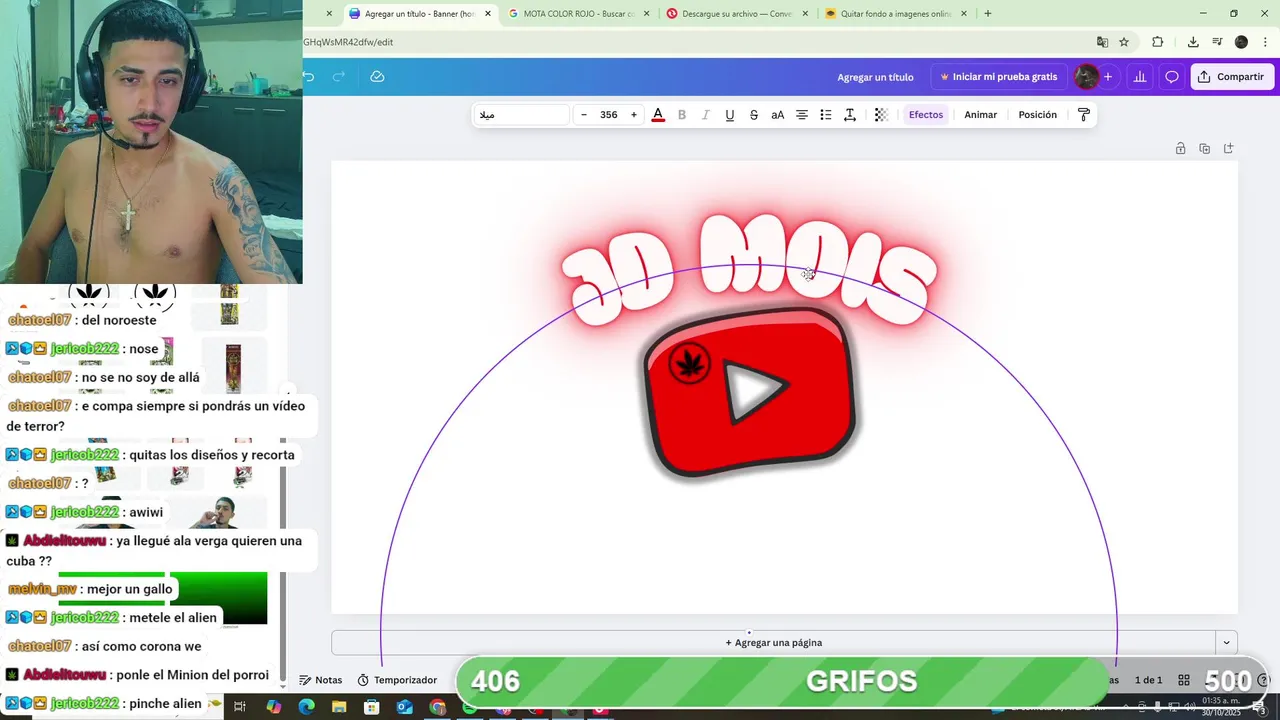Open the page translate icon

pos(1102,42)
